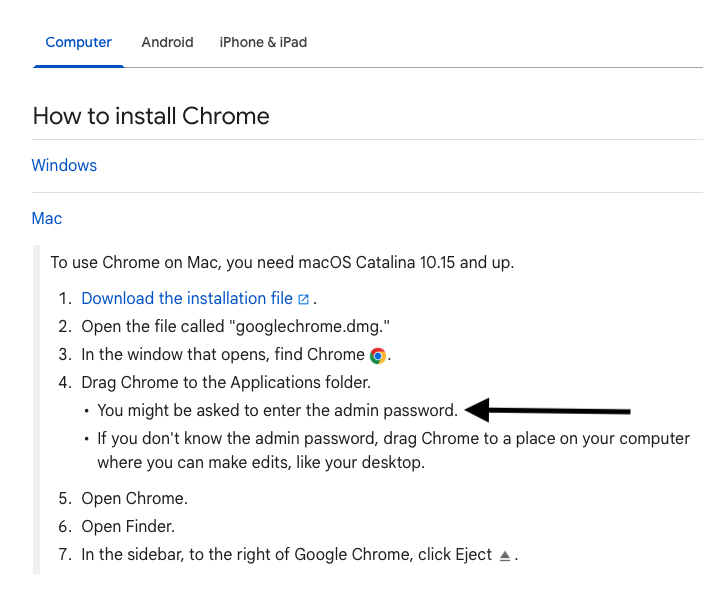Collapse the Mac install section
This screenshot has width=703, height=591.
pyautogui.click(x=47, y=218)
